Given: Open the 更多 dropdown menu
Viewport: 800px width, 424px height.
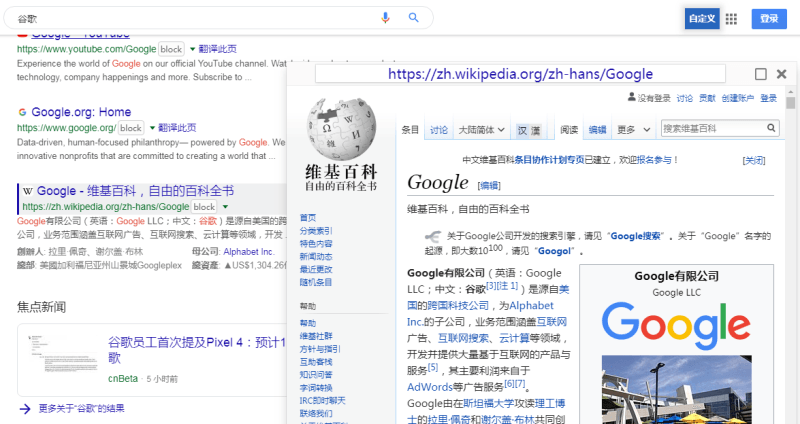Looking at the screenshot, I should tap(633, 130).
